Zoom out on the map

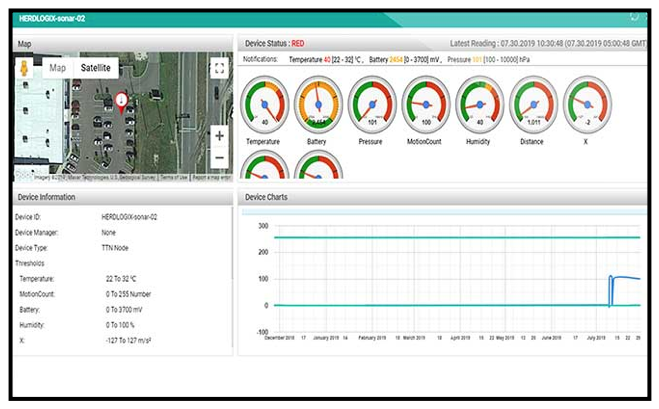coord(219,157)
